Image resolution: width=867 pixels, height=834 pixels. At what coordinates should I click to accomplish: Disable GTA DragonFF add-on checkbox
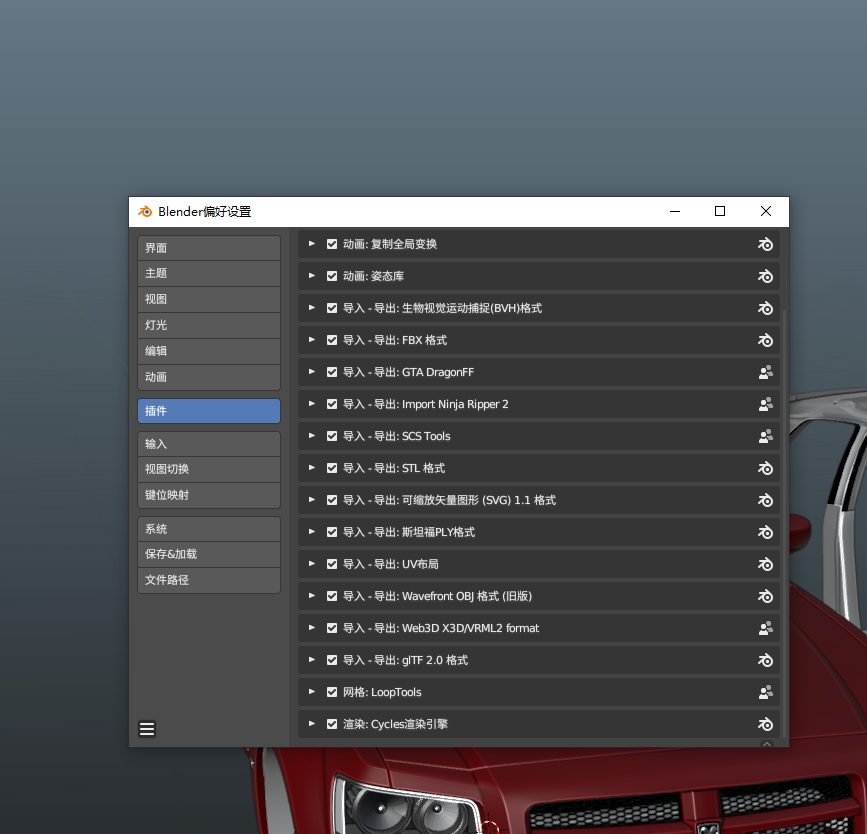pos(332,372)
